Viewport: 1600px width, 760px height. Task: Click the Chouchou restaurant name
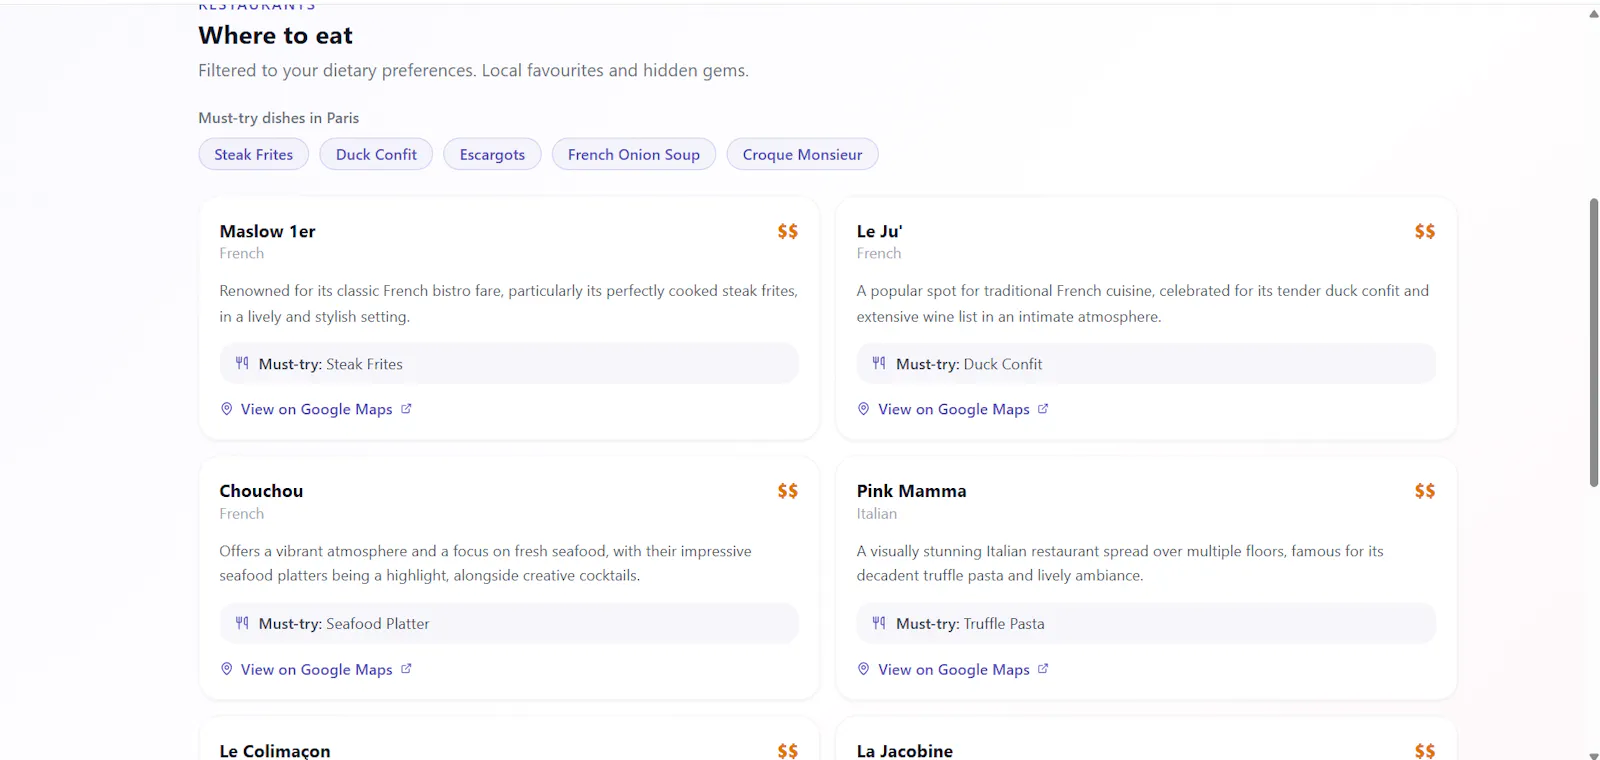(x=261, y=491)
